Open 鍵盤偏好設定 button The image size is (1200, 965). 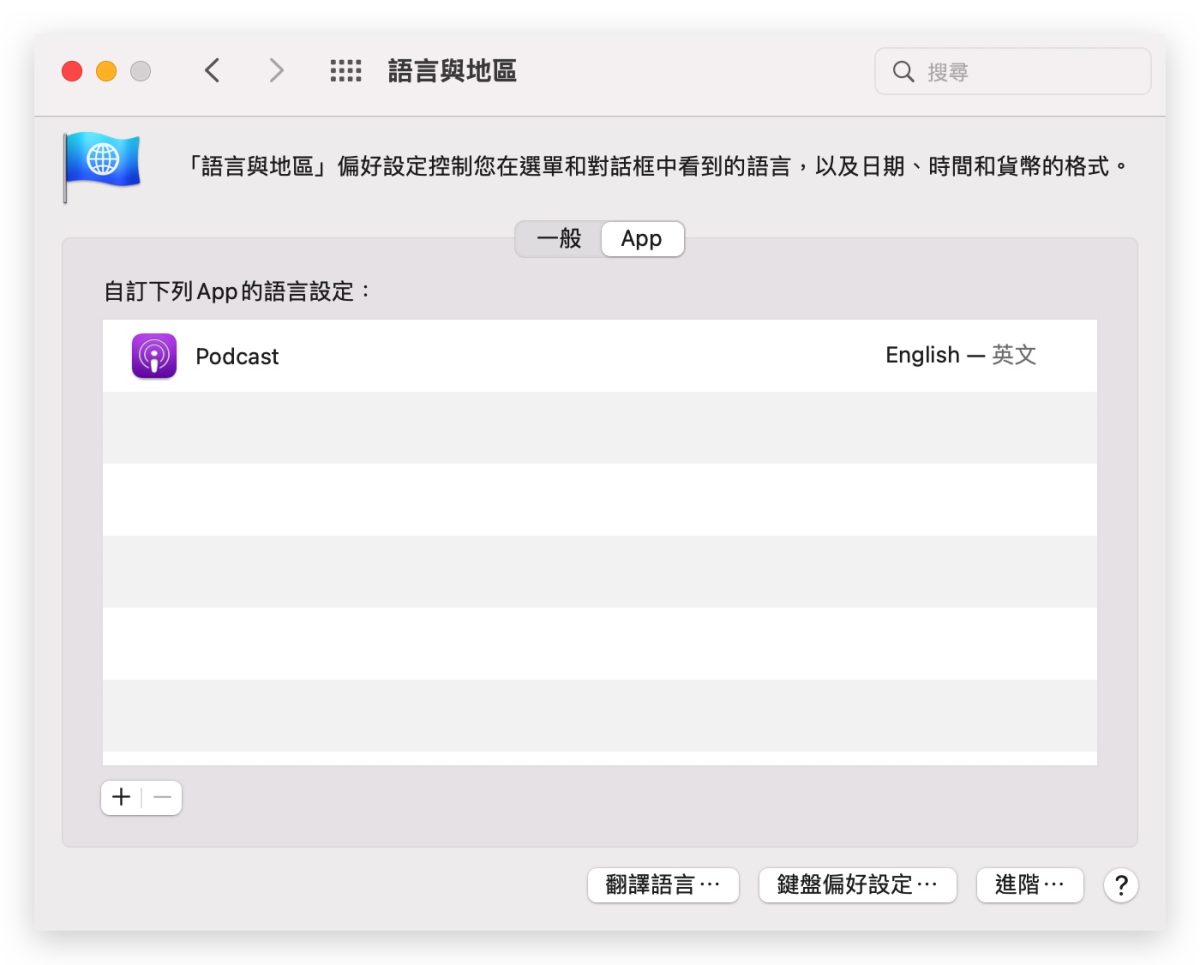(x=858, y=885)
